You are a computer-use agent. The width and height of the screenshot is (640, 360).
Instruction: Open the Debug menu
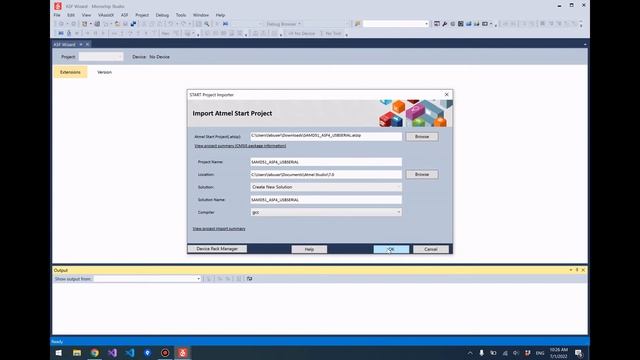pyautogui.click(x=162, y=15)
